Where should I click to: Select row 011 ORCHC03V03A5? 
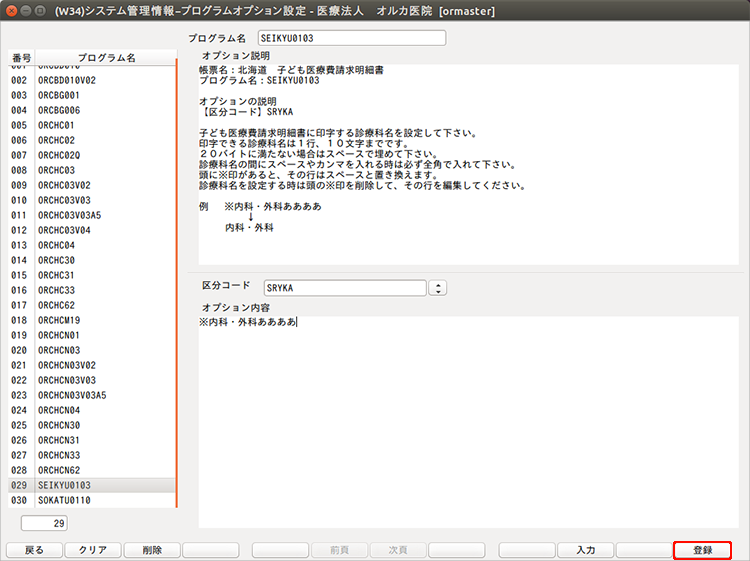tap(92, 215)
